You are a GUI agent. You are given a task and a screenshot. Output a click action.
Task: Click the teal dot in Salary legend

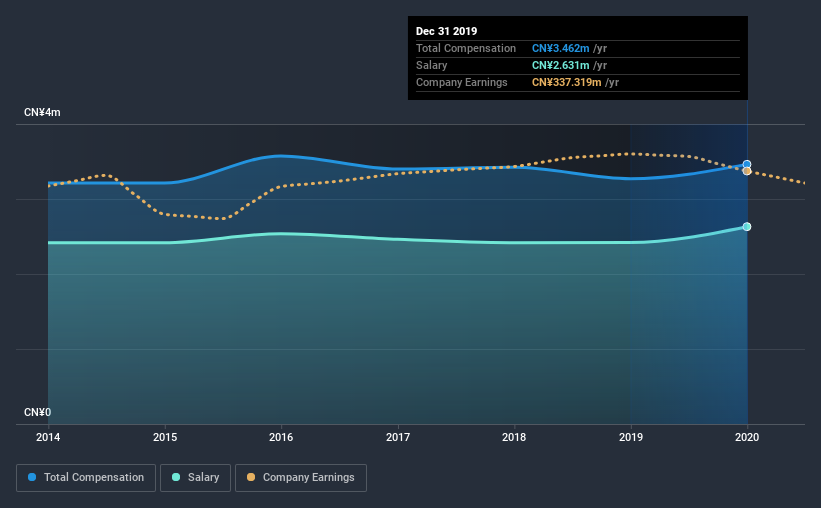coord(176,477)
